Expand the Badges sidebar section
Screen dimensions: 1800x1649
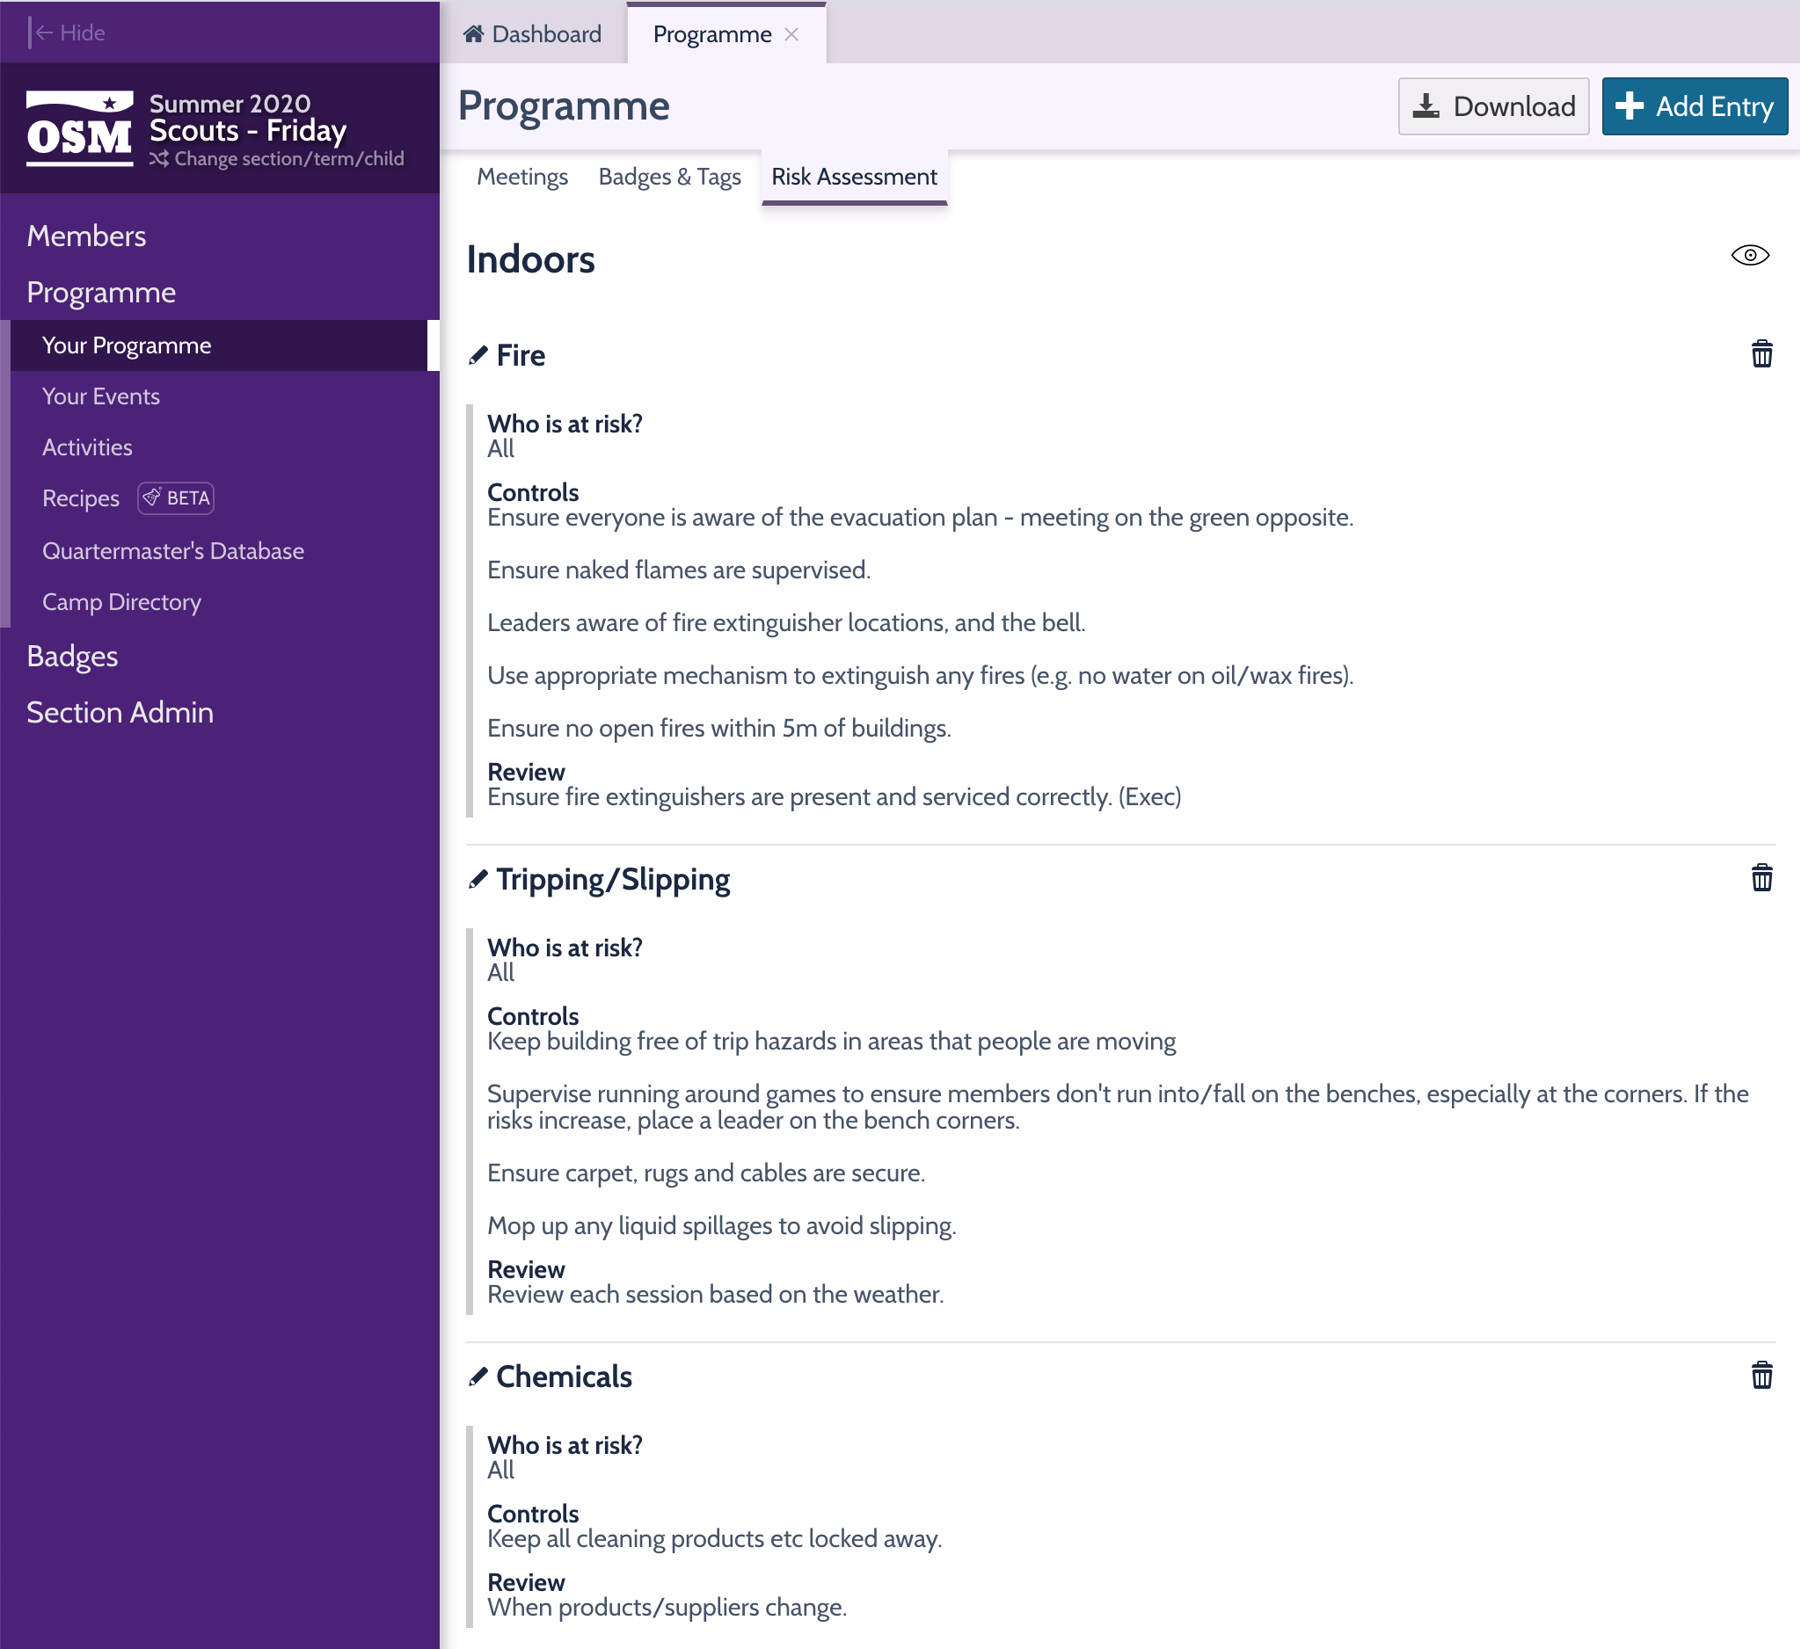(x=72, y=656)
